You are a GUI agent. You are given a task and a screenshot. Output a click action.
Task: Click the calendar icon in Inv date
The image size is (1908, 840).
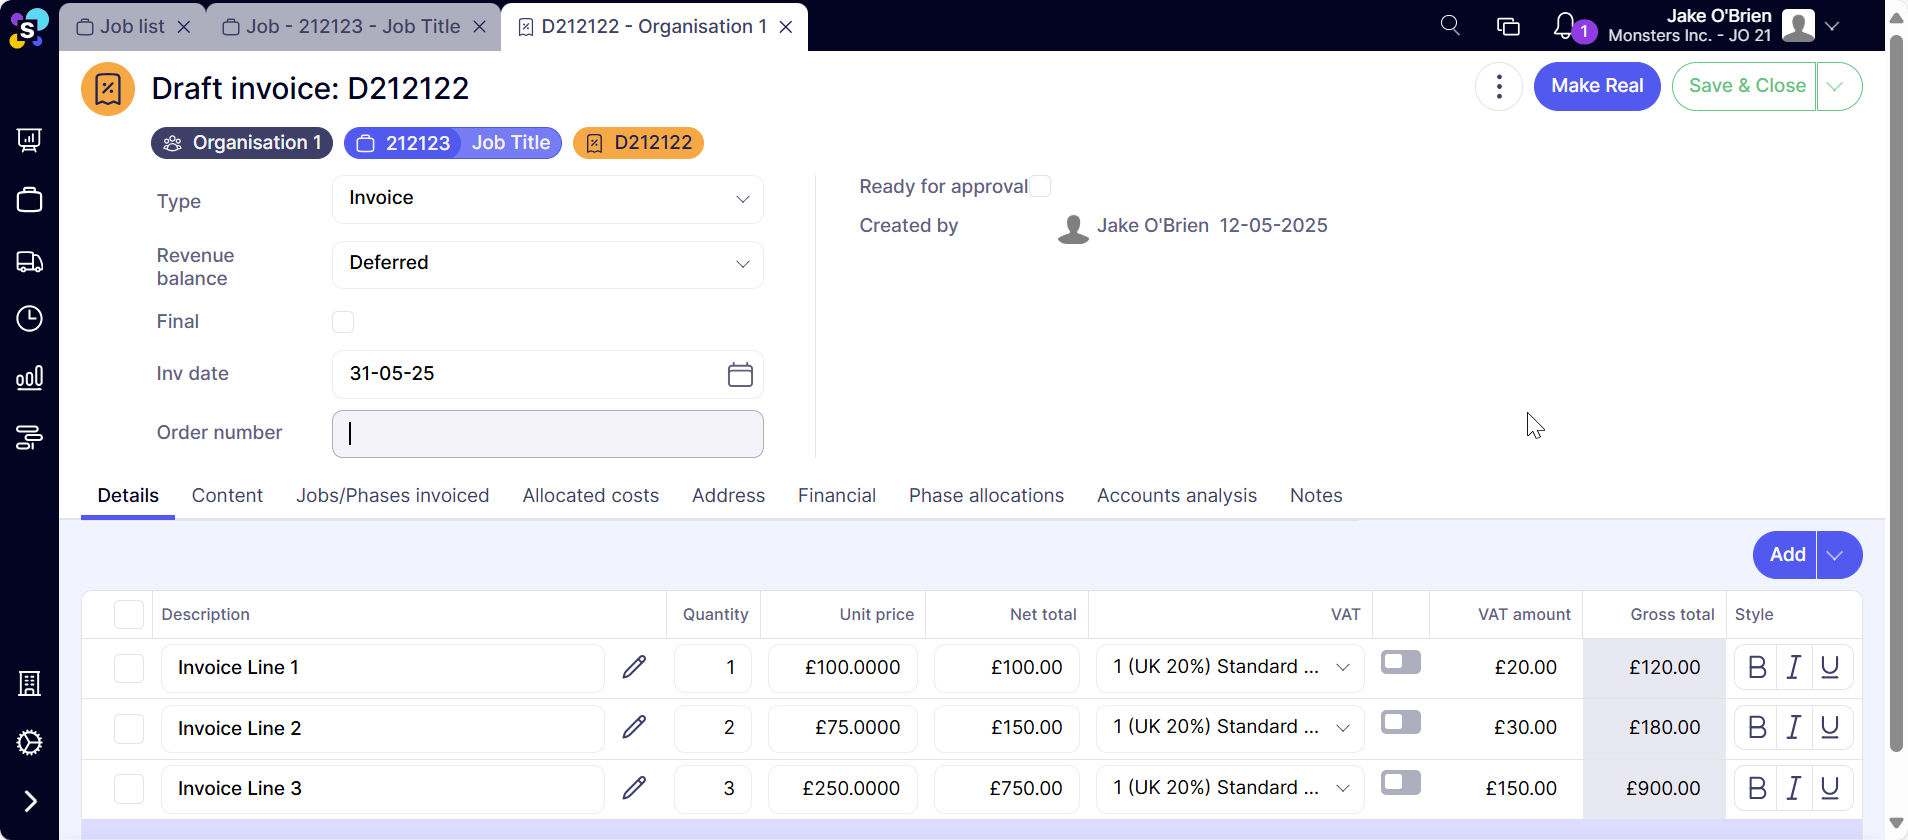pyautogui.click(x=740, y=375)
